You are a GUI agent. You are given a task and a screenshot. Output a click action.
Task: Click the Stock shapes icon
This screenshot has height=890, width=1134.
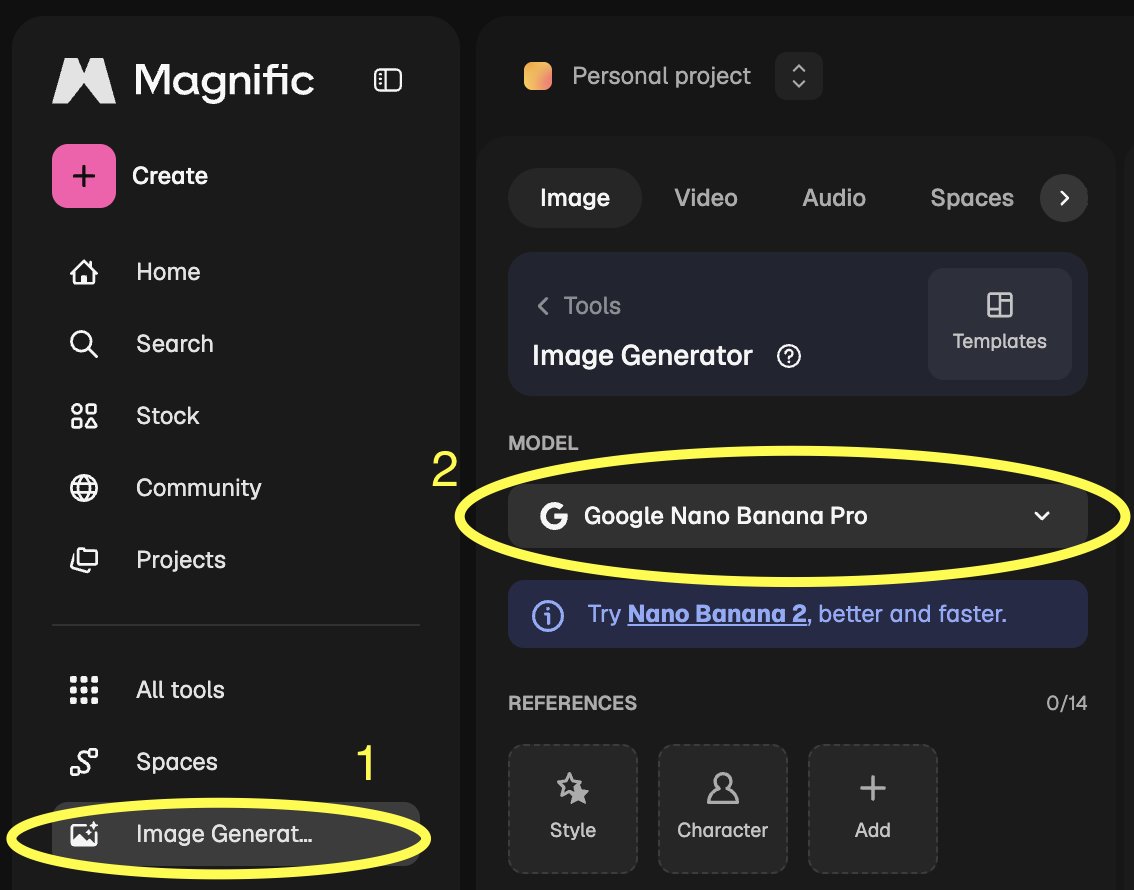click(x=84, y=416)
